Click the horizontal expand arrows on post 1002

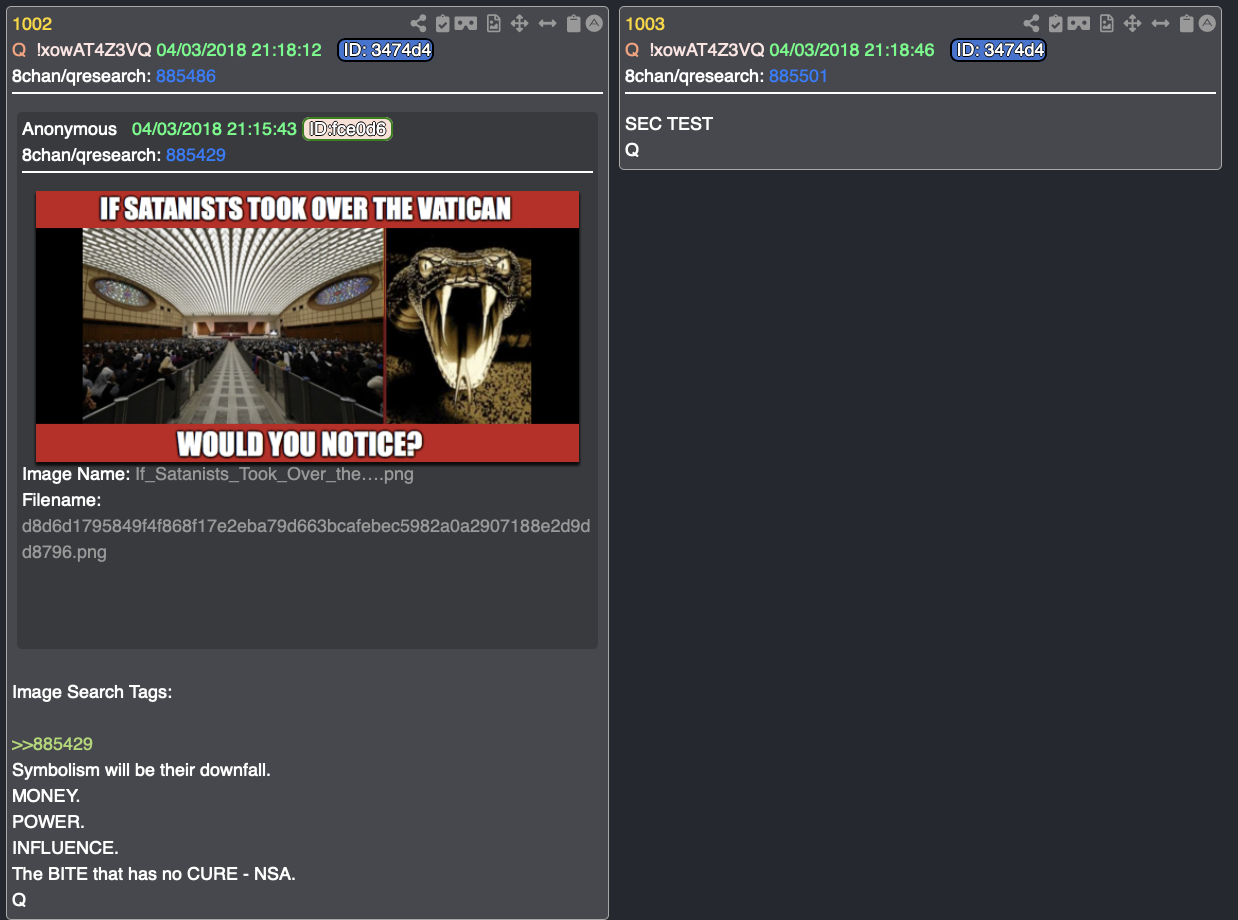coord(547,23)
